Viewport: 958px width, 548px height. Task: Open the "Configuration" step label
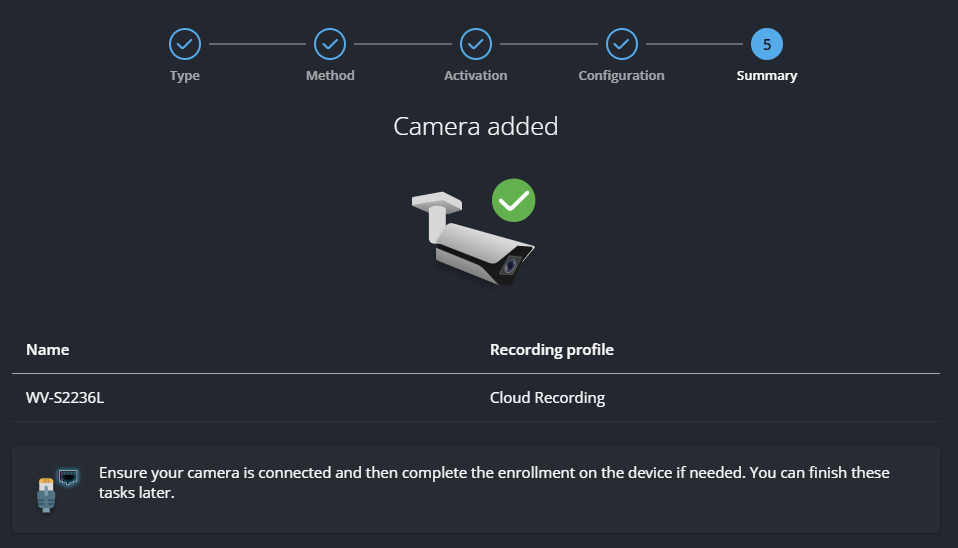[x=621, y=76]
